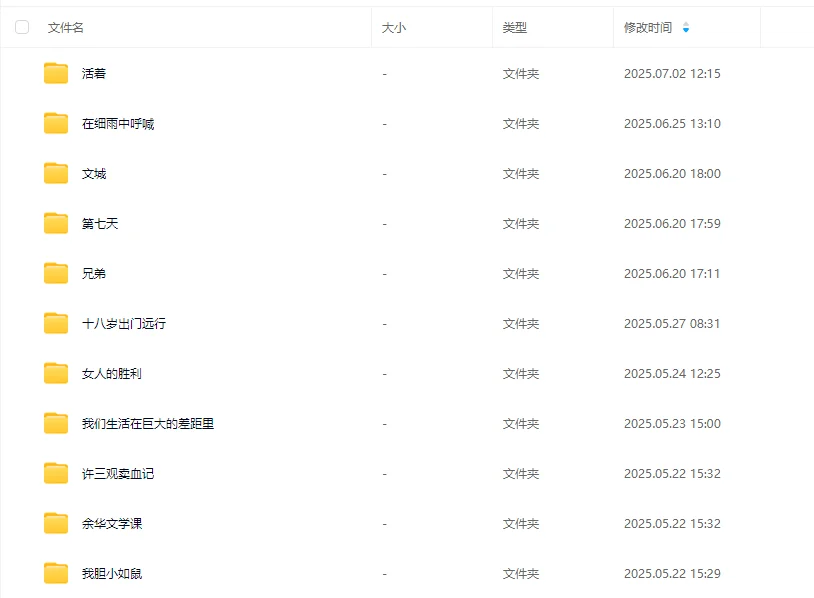Click the 文件夹 type in the 活着 row
This screenshot has width=814, height=598.
tap(521, 74)
